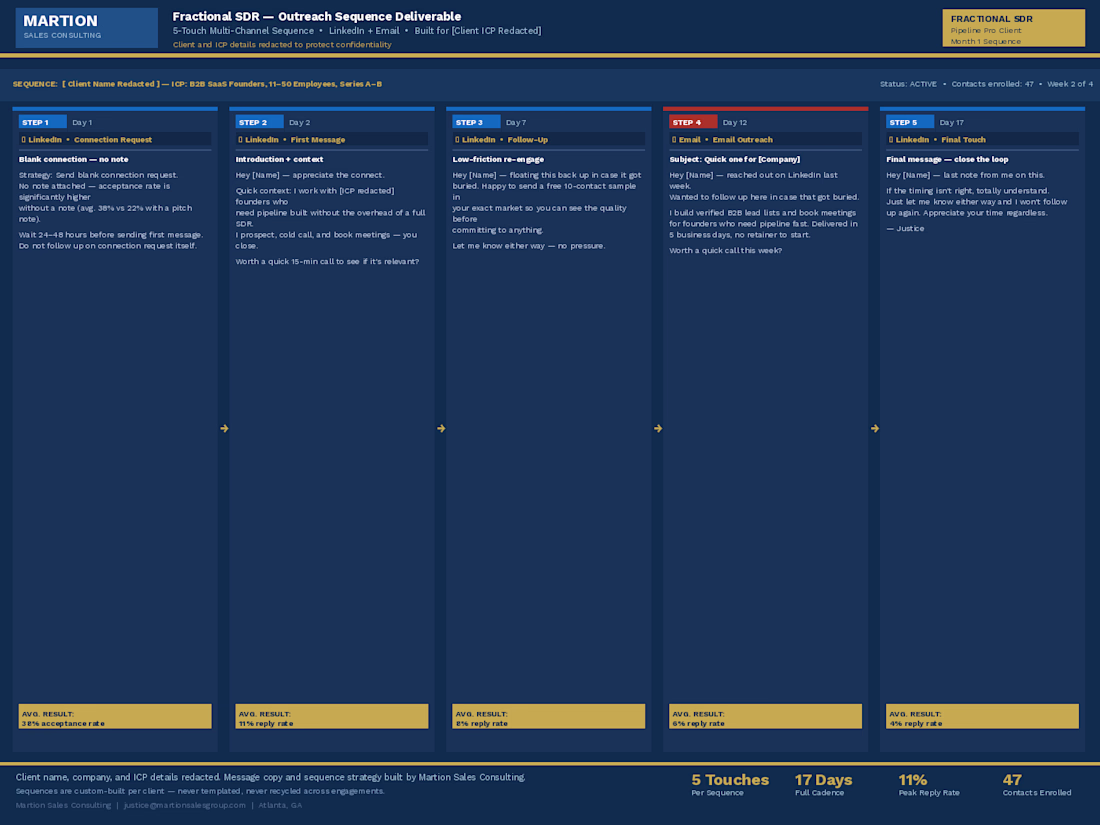The width and height of the screenshot is (1100, 825).
Task: Click the 'Subject: Quick one for [Company]' heading
Action: point(735,159)
